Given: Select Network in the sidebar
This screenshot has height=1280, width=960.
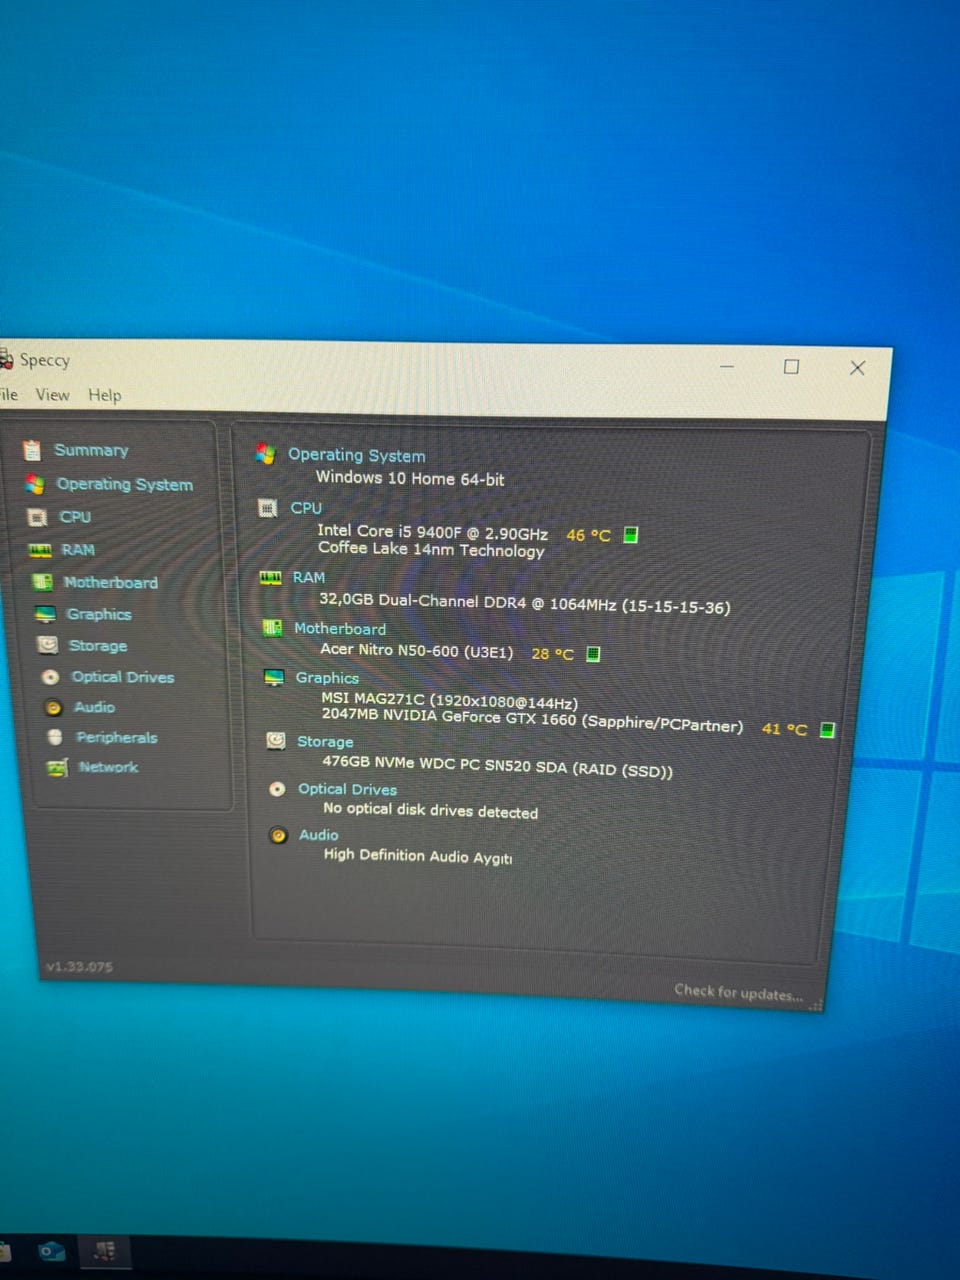Looking at the screenshot, I should coord(109,767).
